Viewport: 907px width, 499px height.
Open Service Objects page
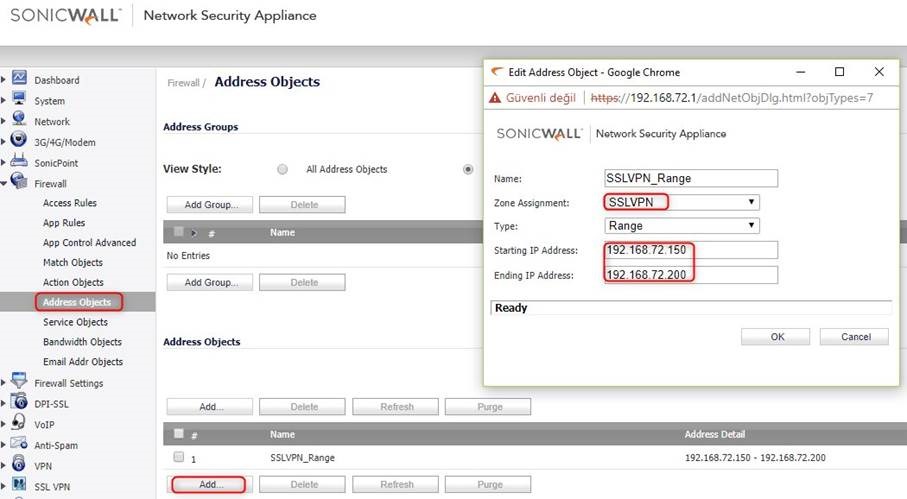pyautogui.click(x=75, y=322)
